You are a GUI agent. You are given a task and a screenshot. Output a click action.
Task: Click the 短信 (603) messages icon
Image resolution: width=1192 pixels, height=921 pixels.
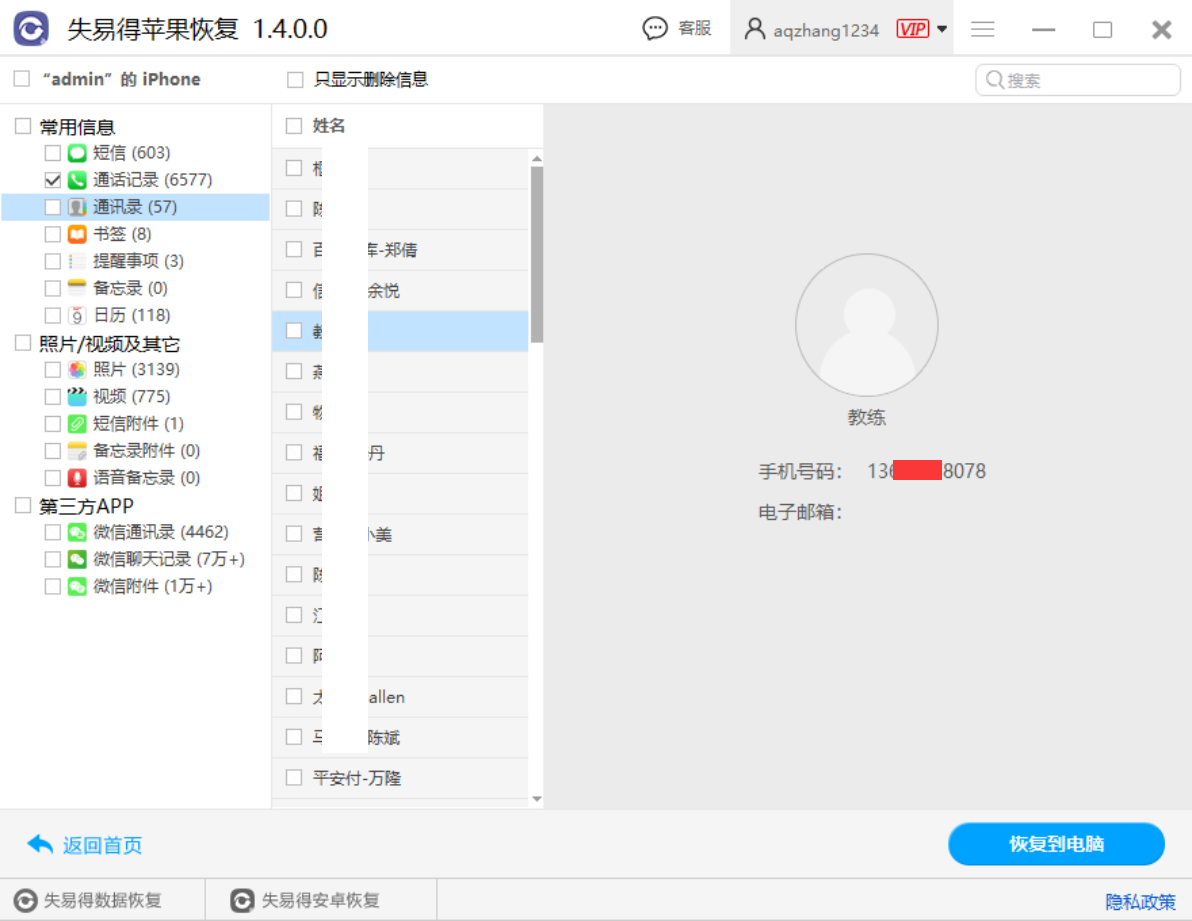77,153
